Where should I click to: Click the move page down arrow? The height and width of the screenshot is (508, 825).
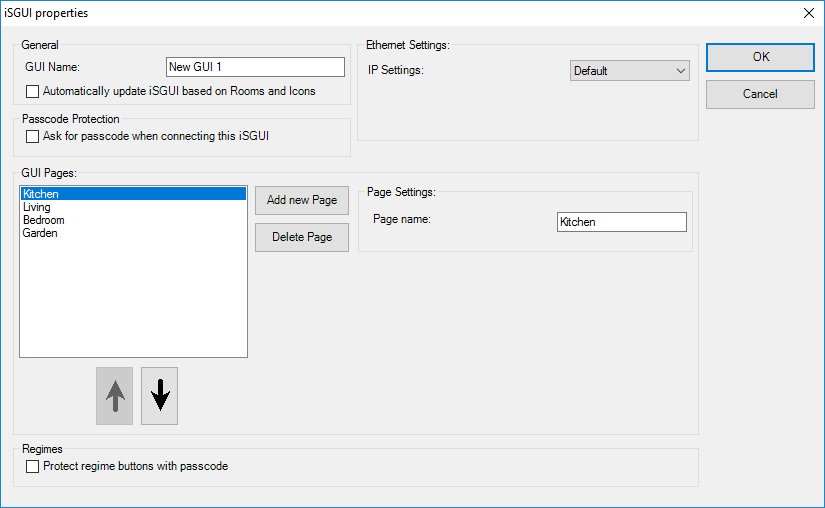[x=159, y=396]
